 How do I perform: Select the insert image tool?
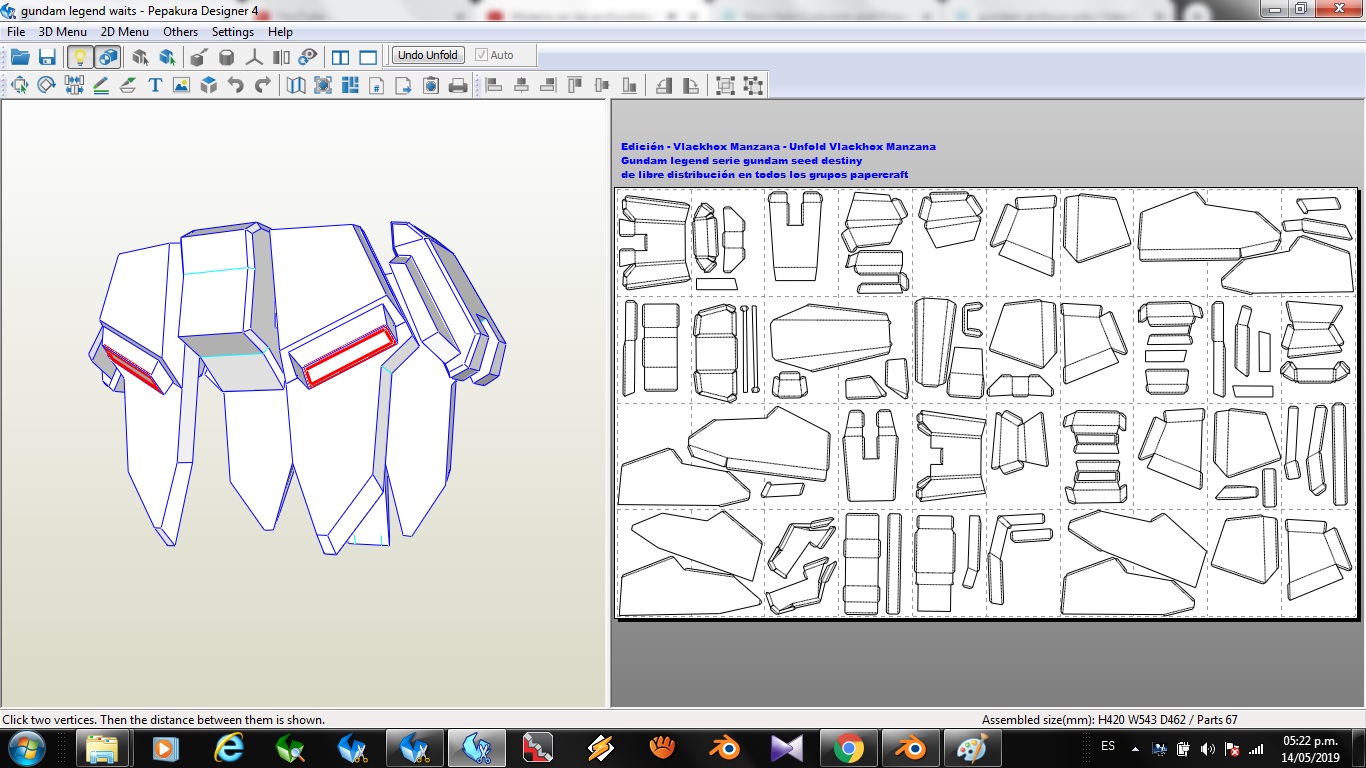[x=181, y=85]
